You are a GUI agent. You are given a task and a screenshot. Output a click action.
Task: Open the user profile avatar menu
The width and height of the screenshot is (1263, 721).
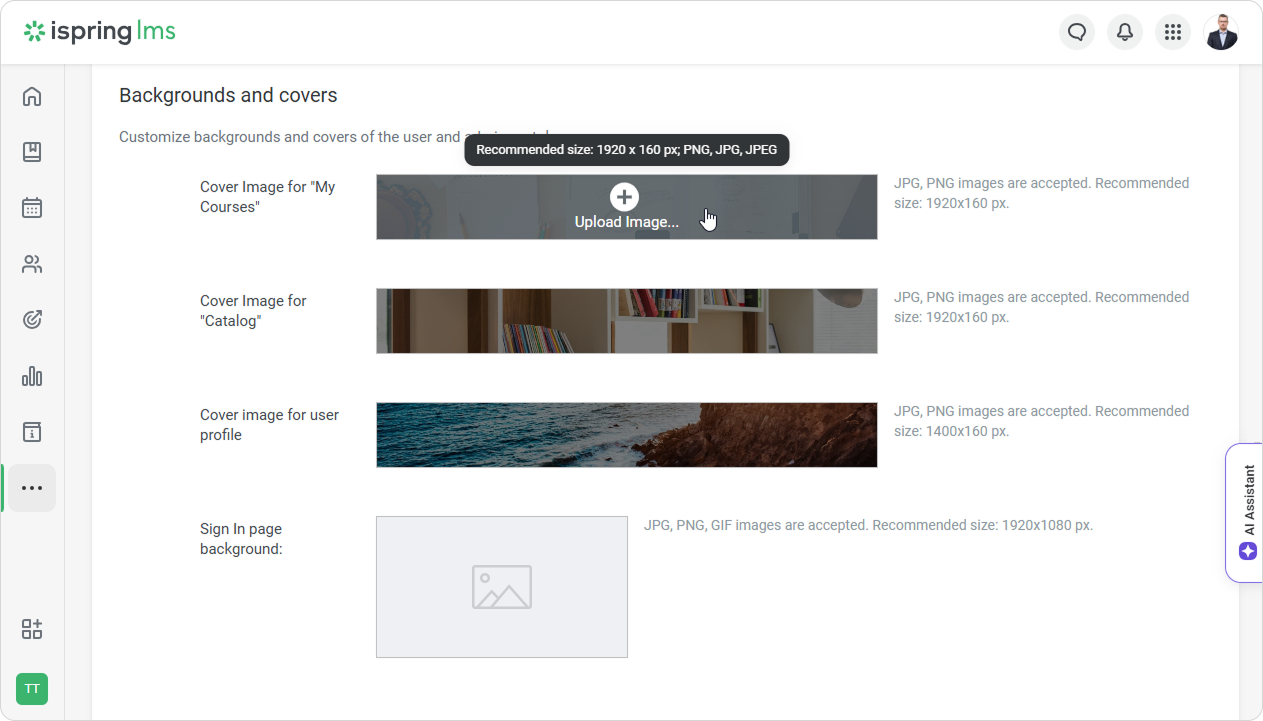[1221, 32]
